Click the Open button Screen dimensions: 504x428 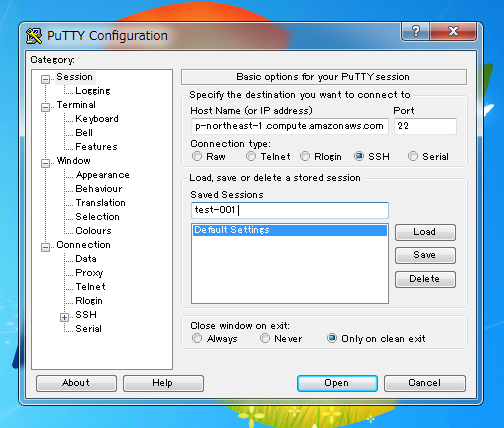coord(337,383)
